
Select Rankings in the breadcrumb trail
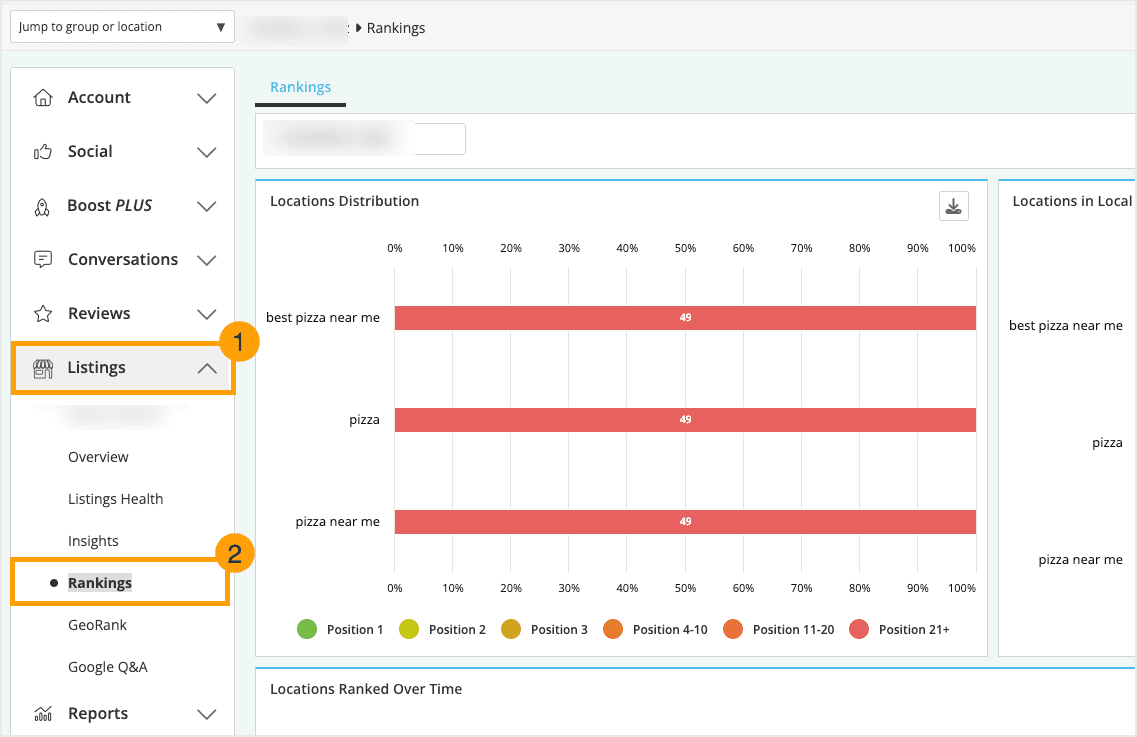coord(397,28)
